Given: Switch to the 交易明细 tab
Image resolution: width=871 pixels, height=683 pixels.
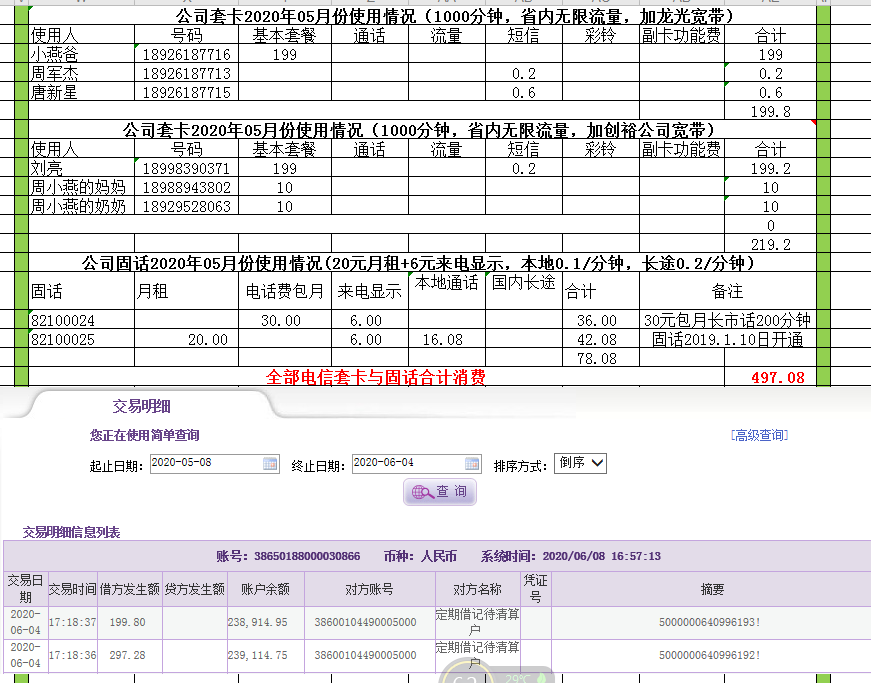Looking at the screenshot, I should pos(141,406).
